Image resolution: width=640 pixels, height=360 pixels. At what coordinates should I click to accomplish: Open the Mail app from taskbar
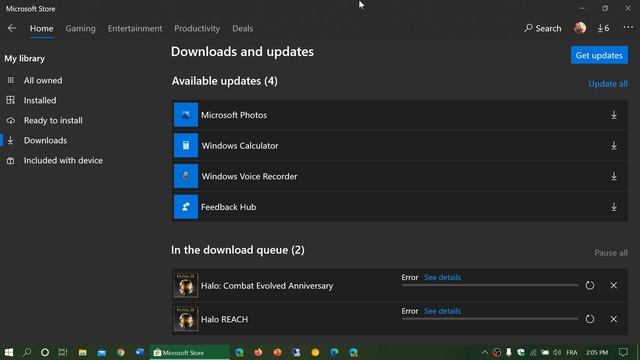102,352
